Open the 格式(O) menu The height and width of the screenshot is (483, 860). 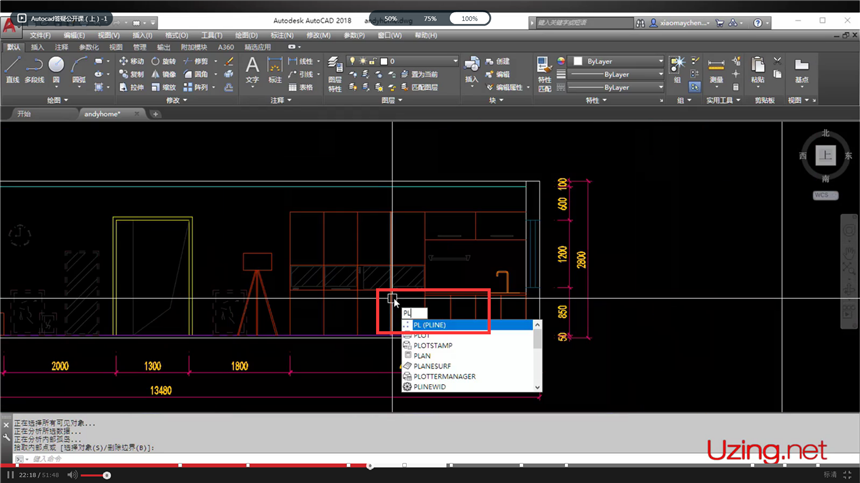coord(176,35)
